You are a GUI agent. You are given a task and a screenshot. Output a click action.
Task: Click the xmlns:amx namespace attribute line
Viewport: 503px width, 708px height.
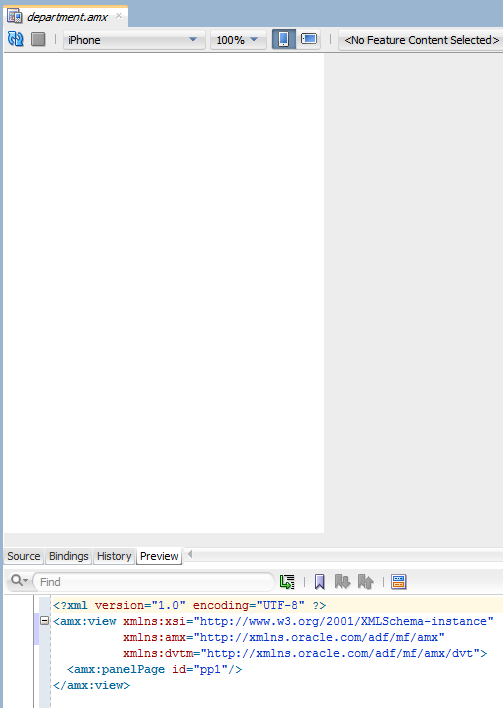(x=284, y=637)
